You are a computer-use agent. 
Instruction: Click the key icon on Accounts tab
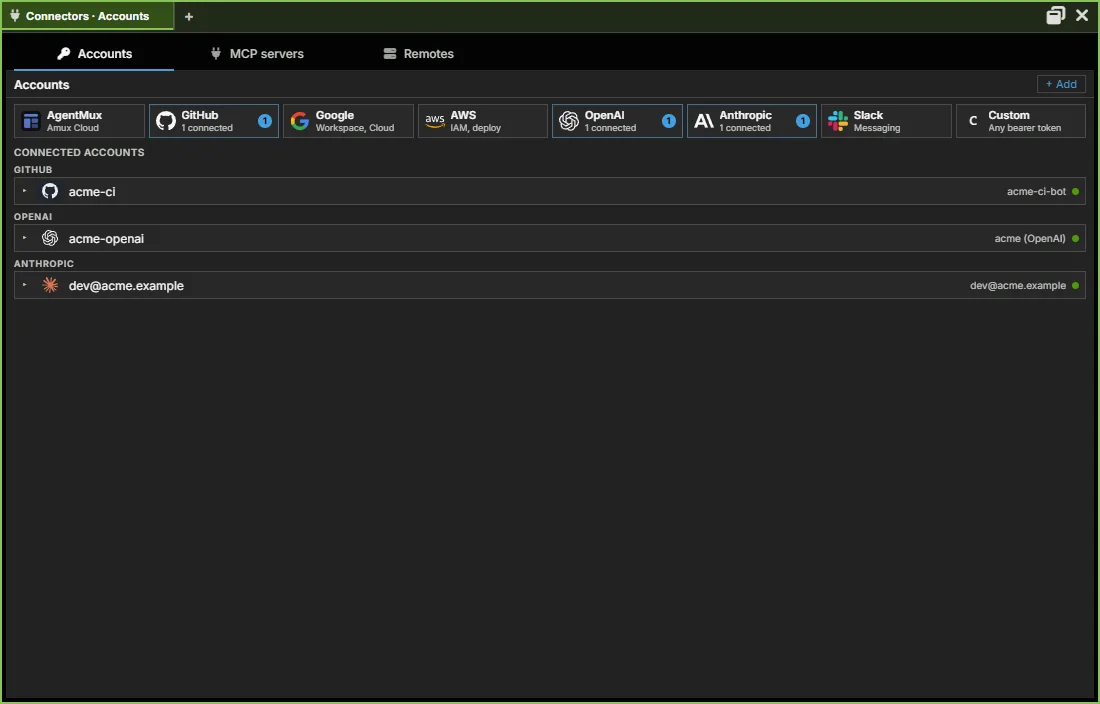pos(64,53)
